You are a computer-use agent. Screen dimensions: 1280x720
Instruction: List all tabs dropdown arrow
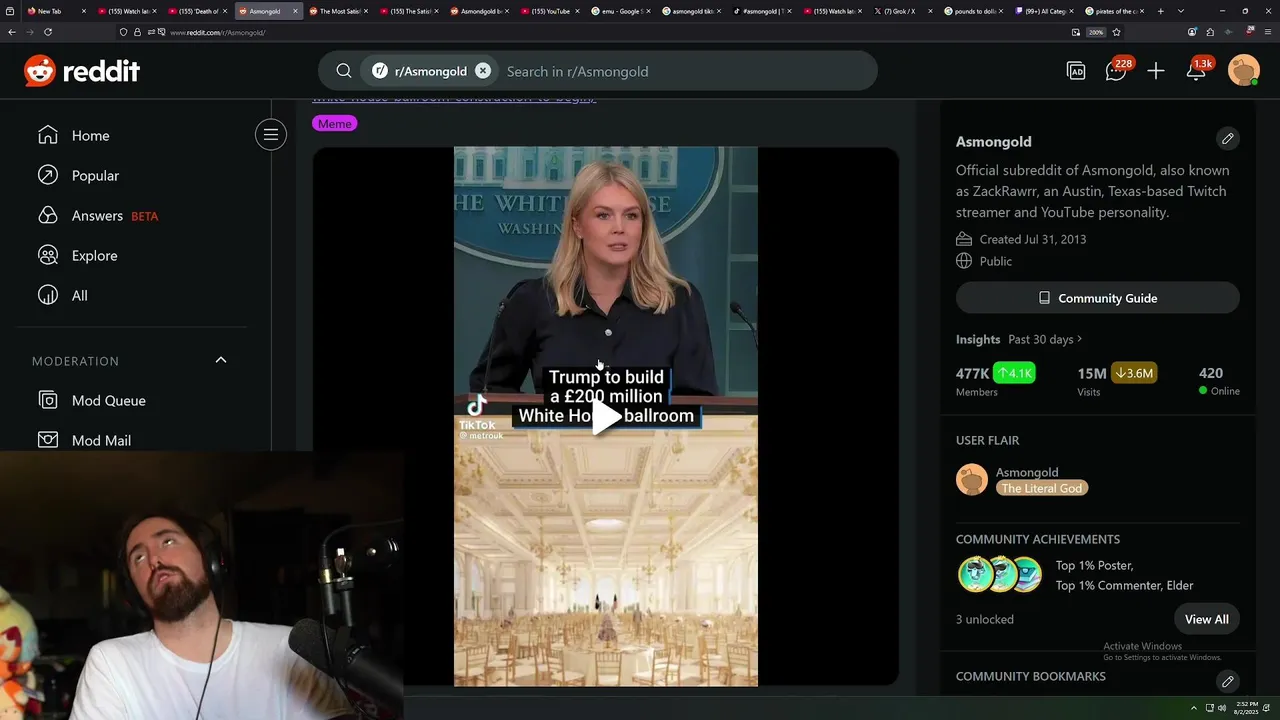coord(1181,11)
